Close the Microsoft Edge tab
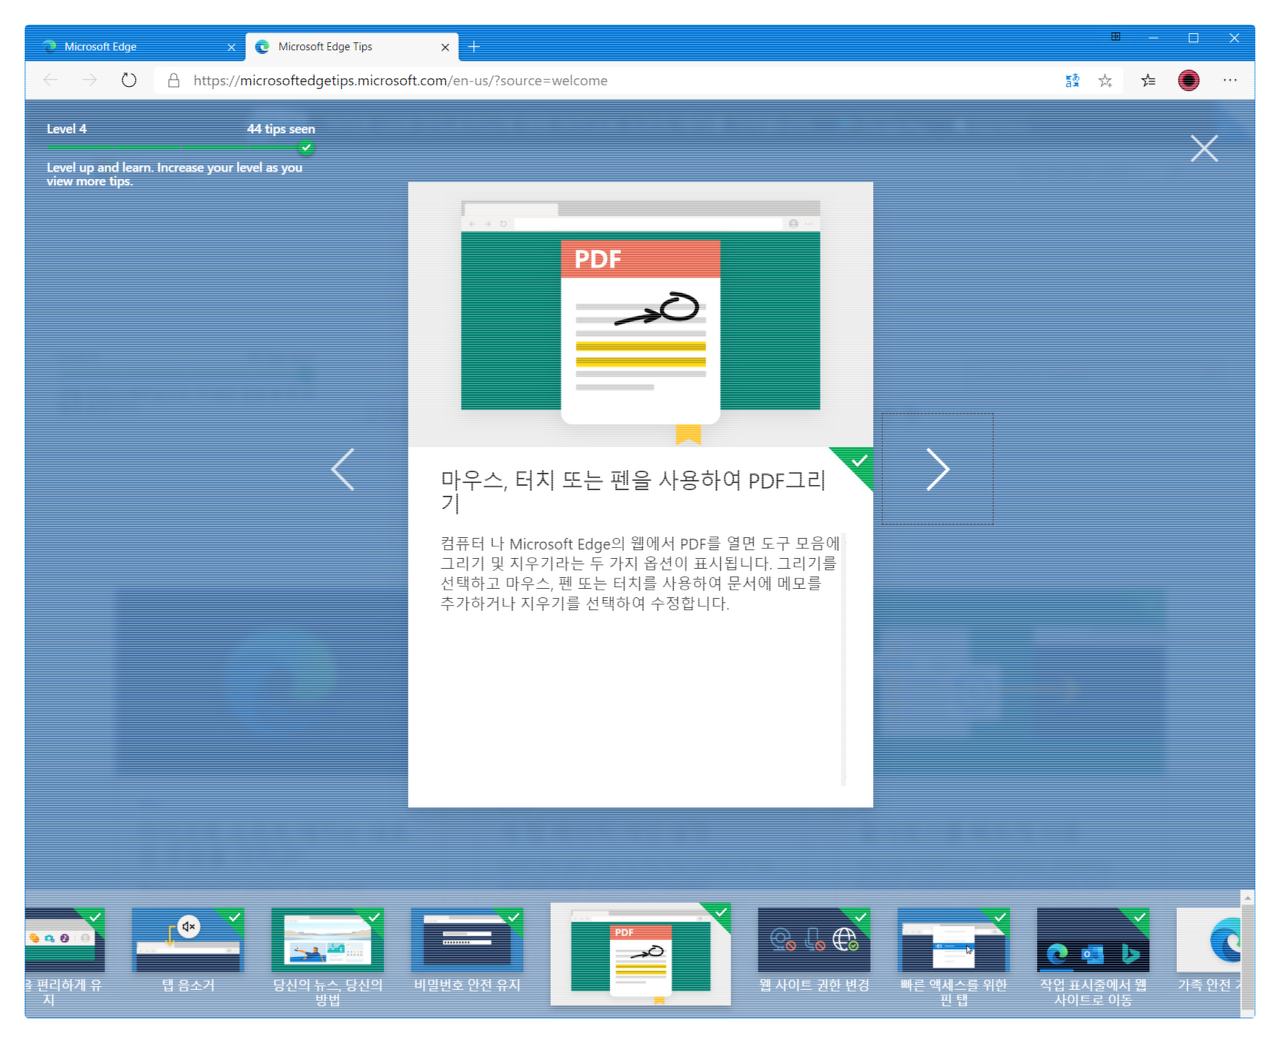The image size is (1280, 1043). point(231,47)
